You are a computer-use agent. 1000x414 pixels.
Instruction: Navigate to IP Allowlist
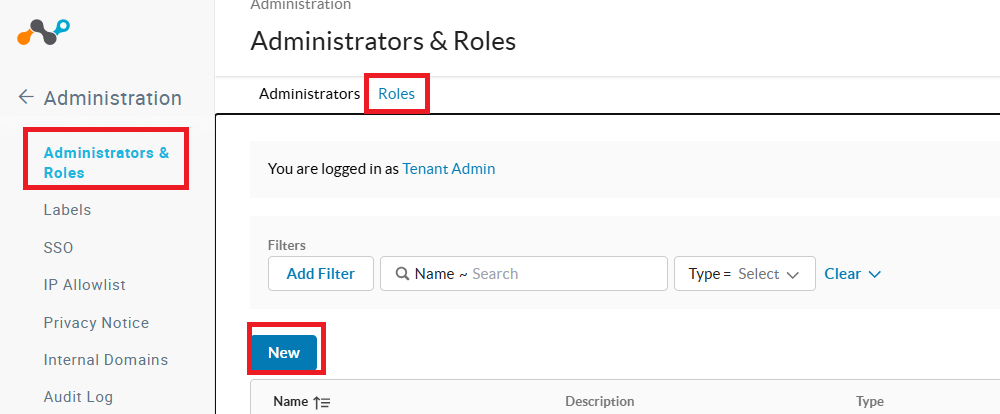[84, 285]
